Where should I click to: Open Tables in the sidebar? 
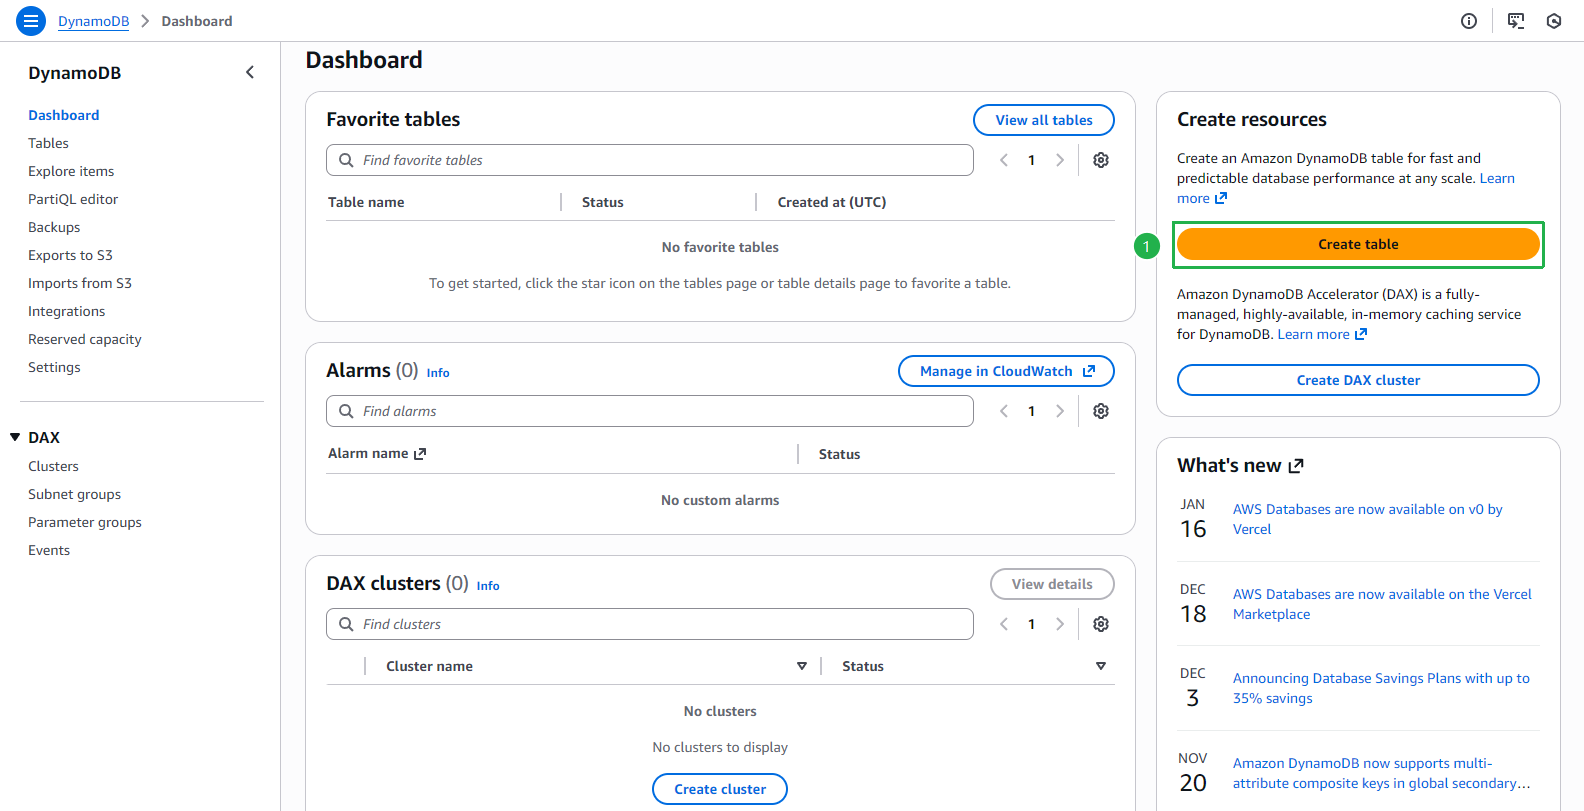pos(48,143)
